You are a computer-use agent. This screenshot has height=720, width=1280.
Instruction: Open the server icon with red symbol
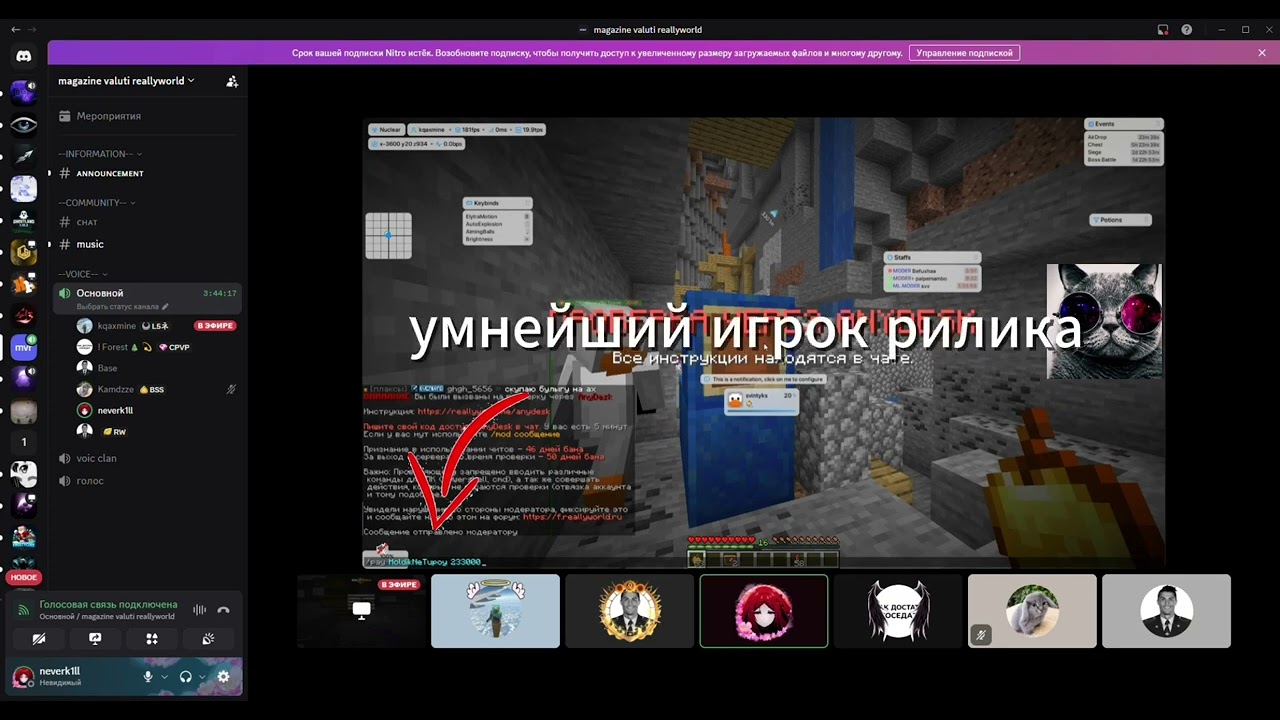click(x=23, y=315)
